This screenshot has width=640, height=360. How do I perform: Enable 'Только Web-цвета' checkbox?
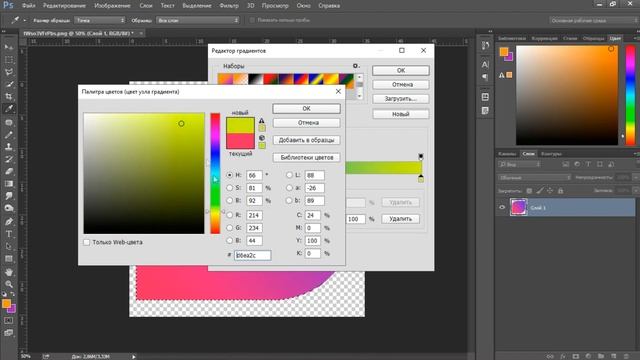(87, 242)
